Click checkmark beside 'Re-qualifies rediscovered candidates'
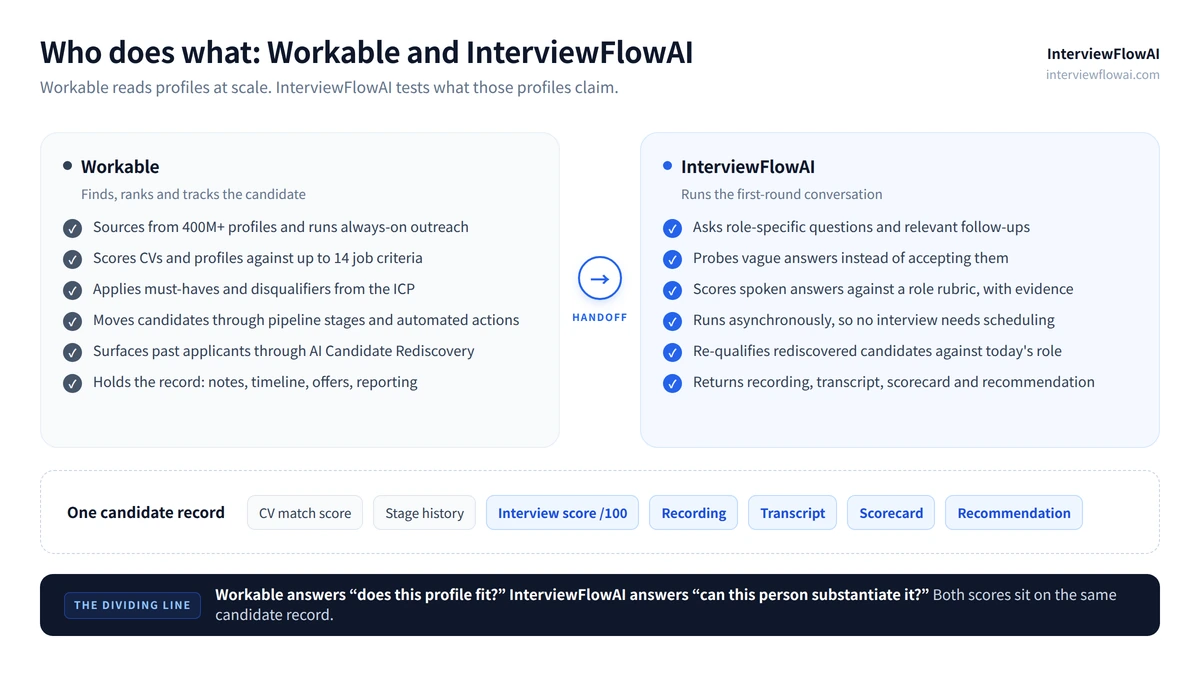The height and width of the screenshot is (675, 1200). click(672, 352)
